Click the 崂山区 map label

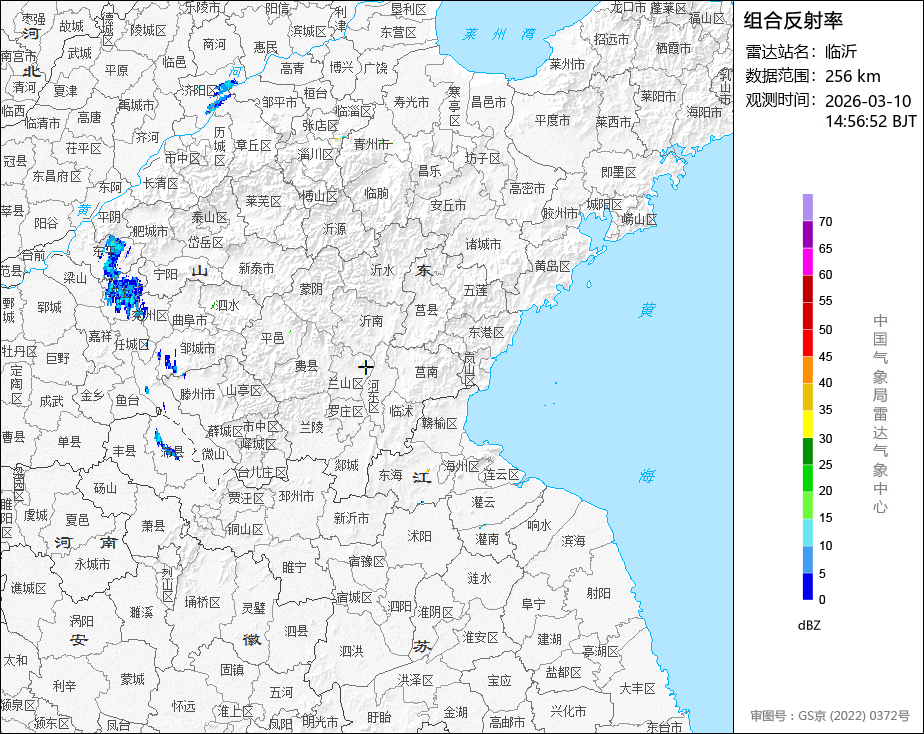639,219
